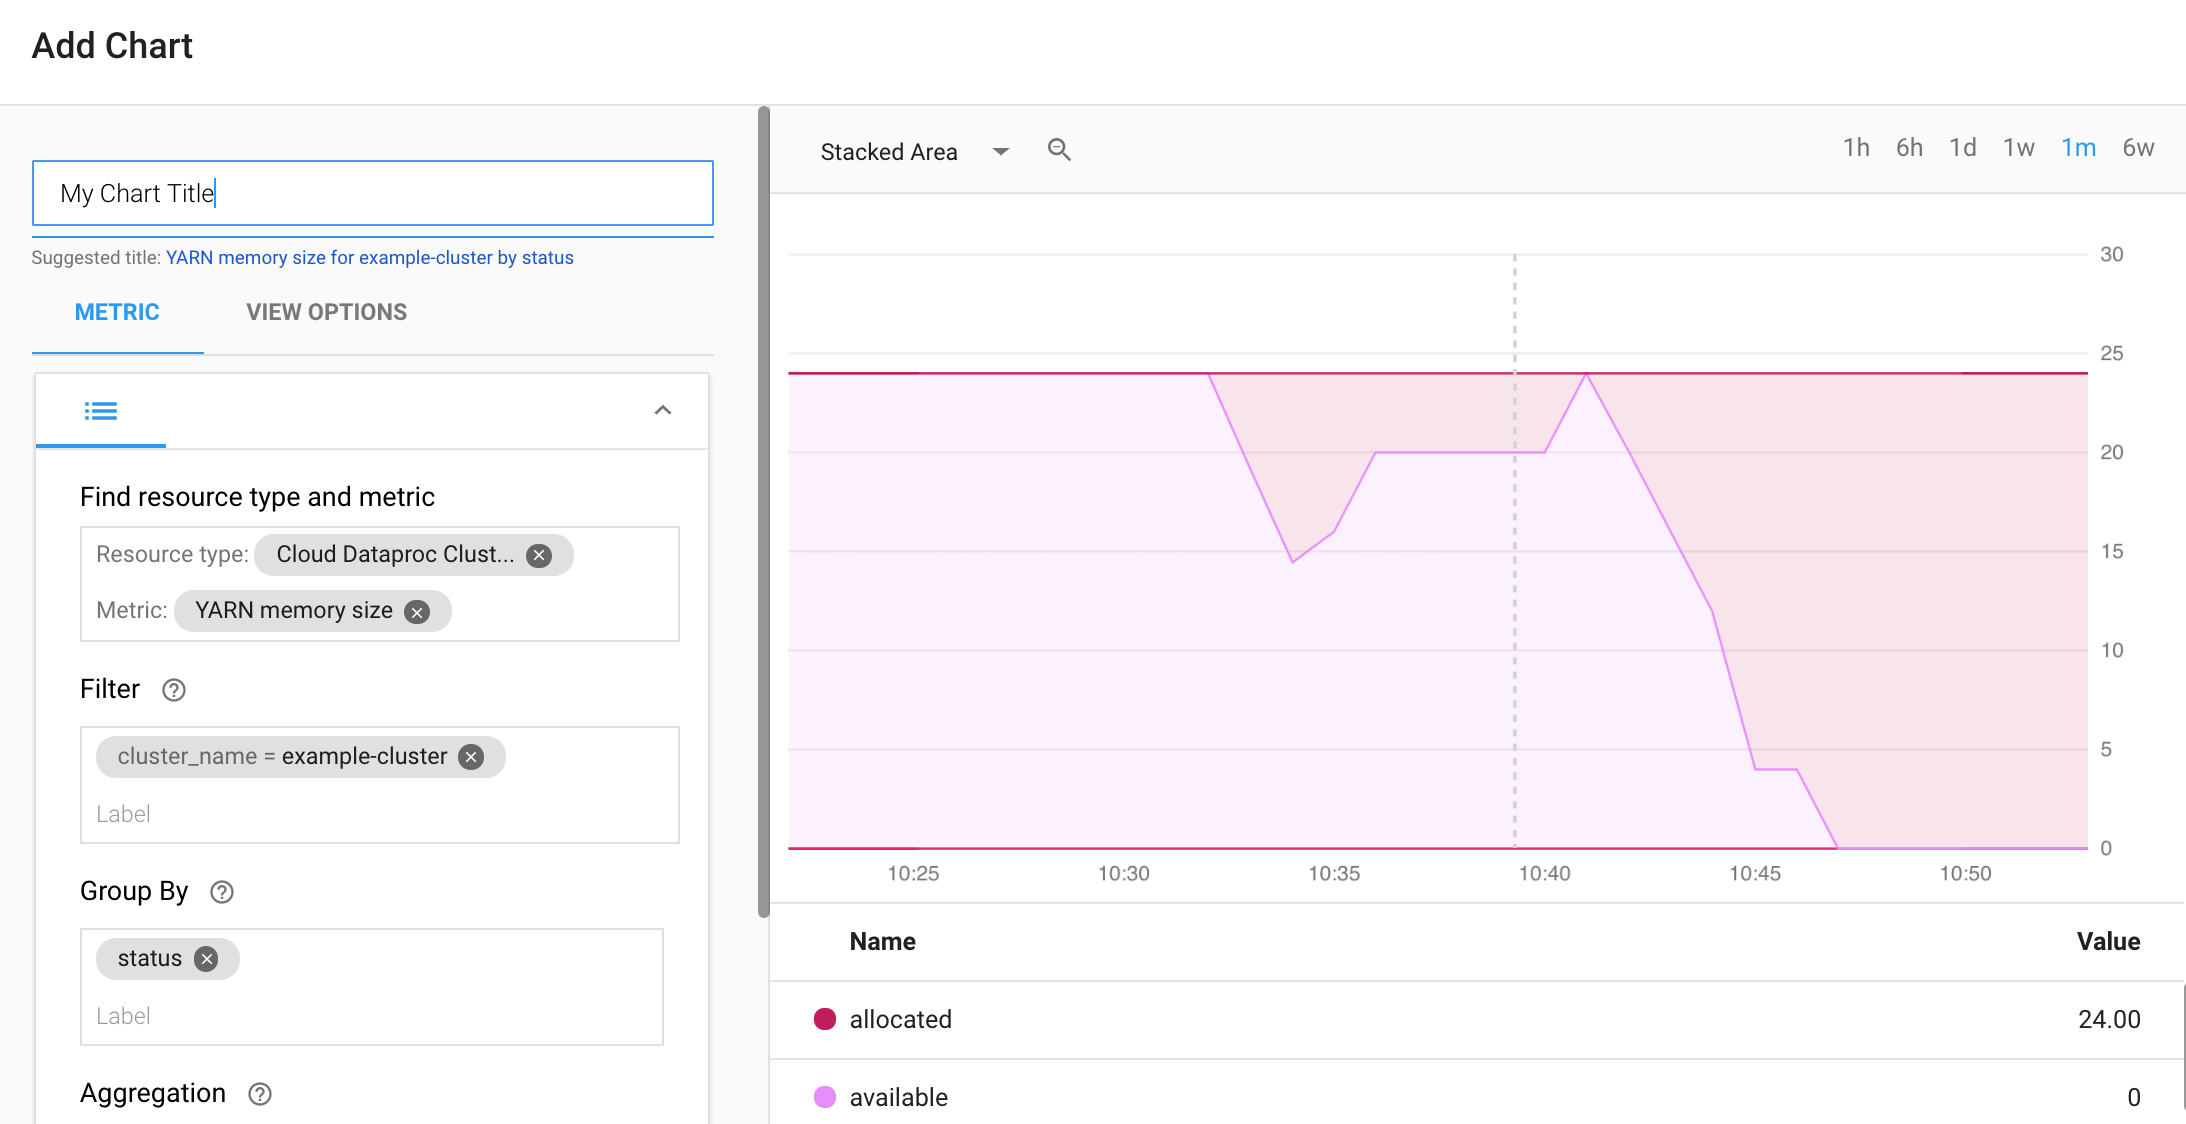This screenshot has width=2186, height=1124.
Task: Set time range to 6w
Action: click(2138, 148)
